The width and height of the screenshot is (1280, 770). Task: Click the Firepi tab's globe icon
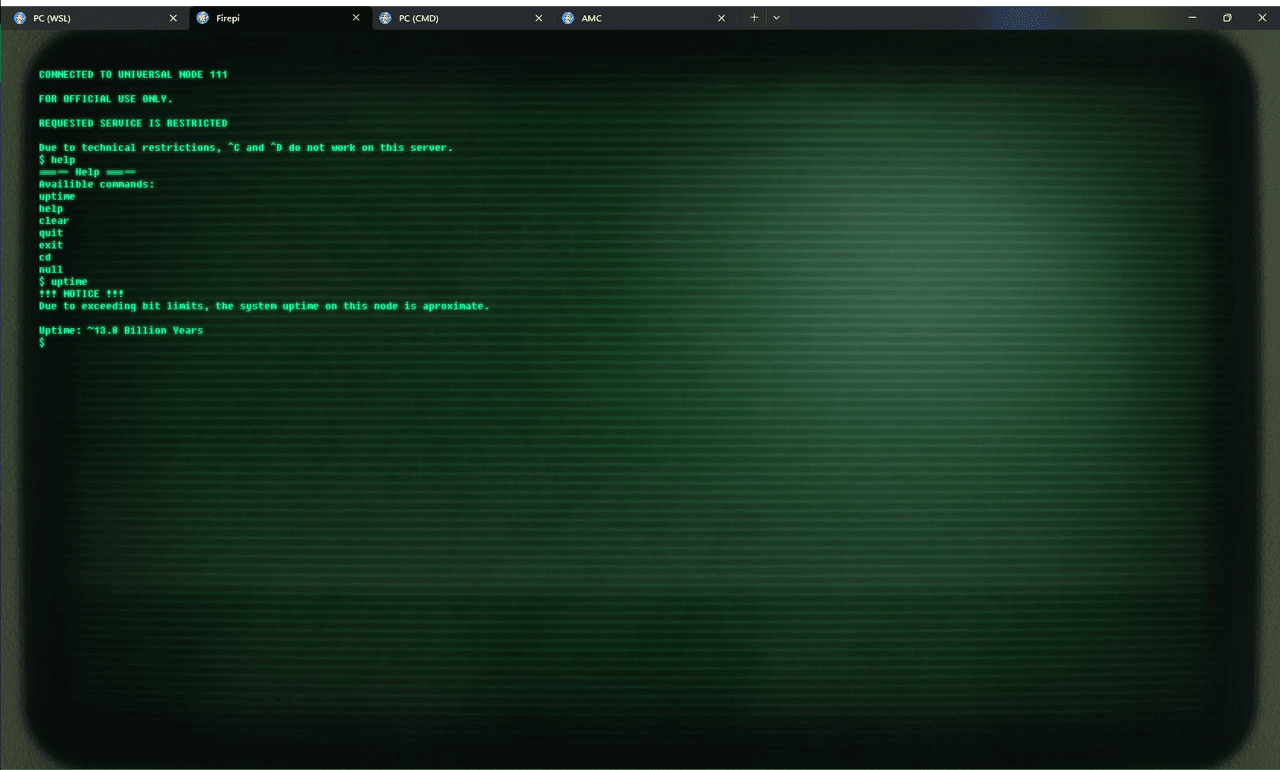[203, 18]
